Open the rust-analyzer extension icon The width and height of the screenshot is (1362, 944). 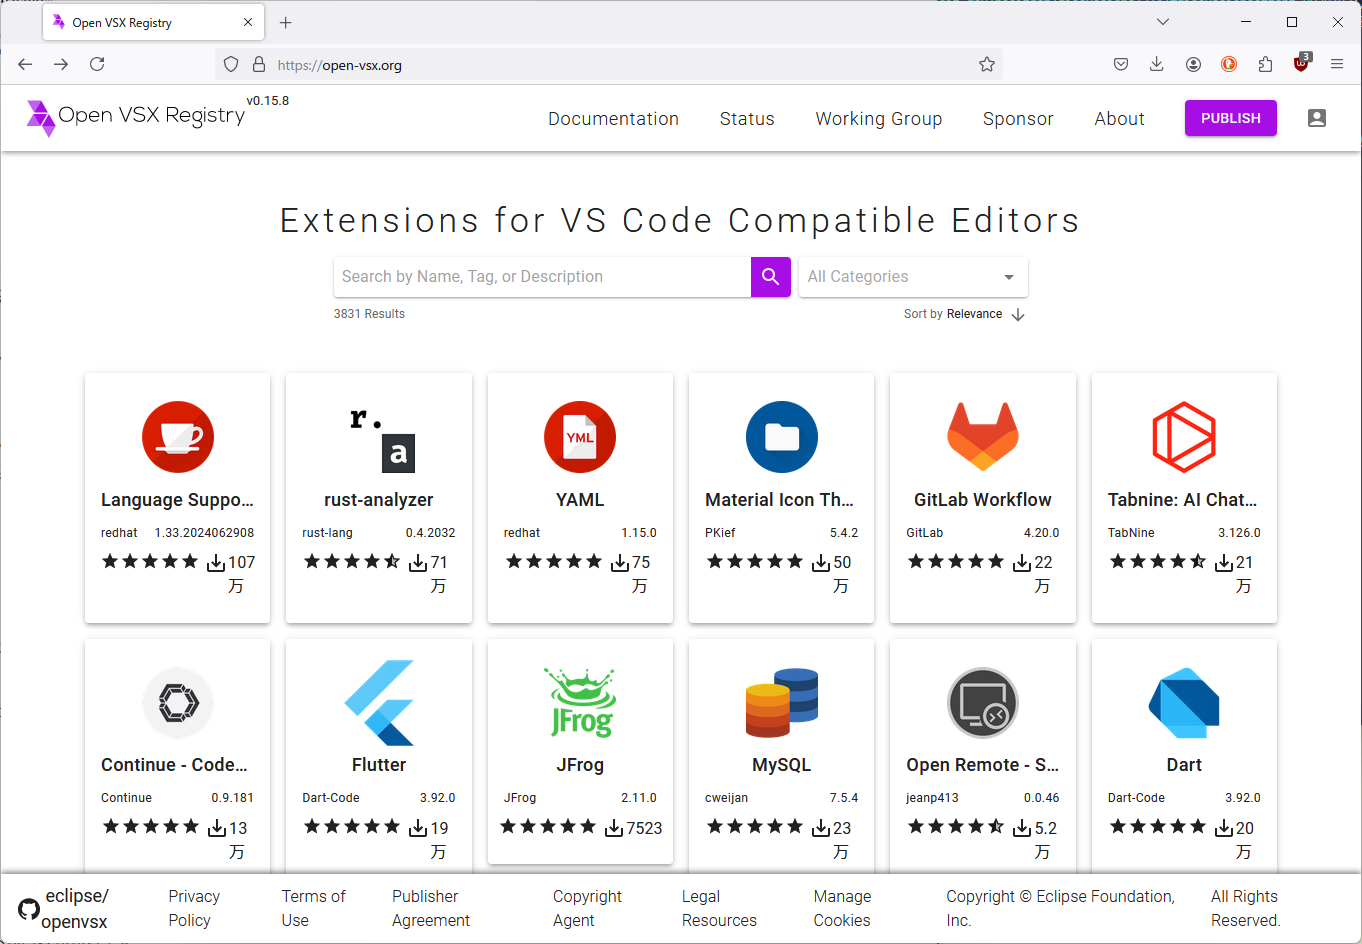[379, 437]
